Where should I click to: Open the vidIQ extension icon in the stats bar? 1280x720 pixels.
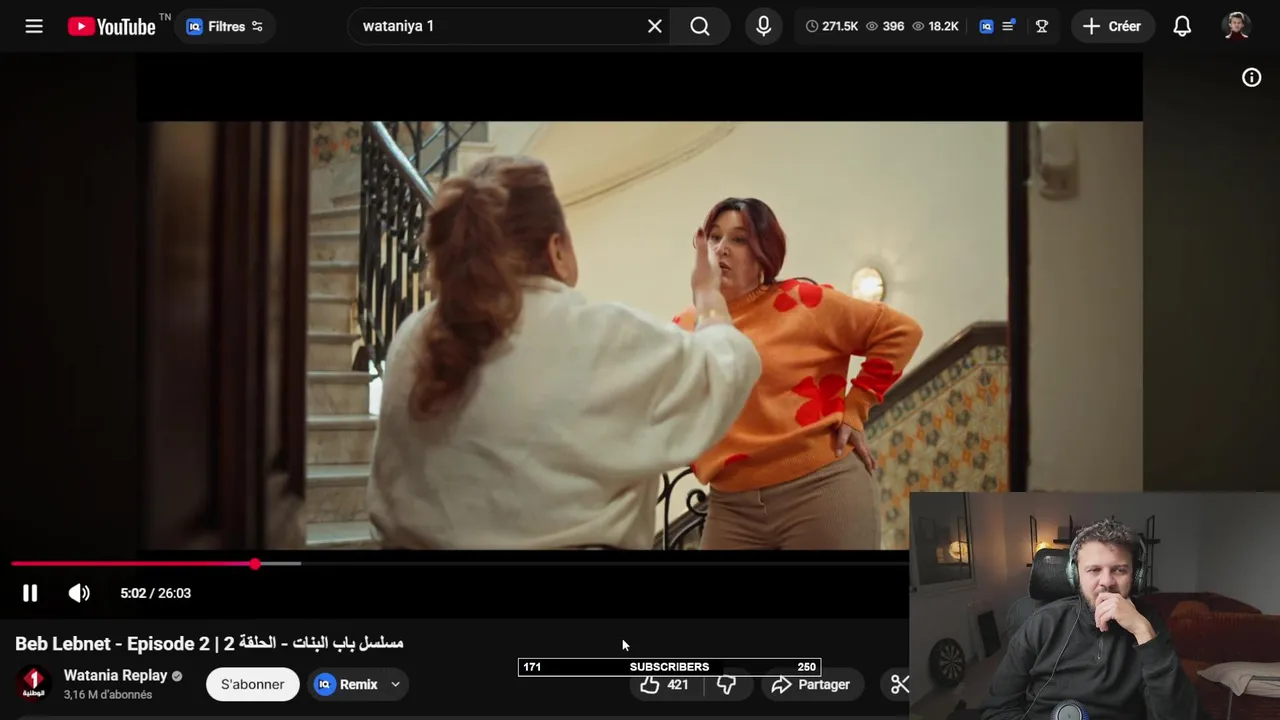click(x=986, y=26)
